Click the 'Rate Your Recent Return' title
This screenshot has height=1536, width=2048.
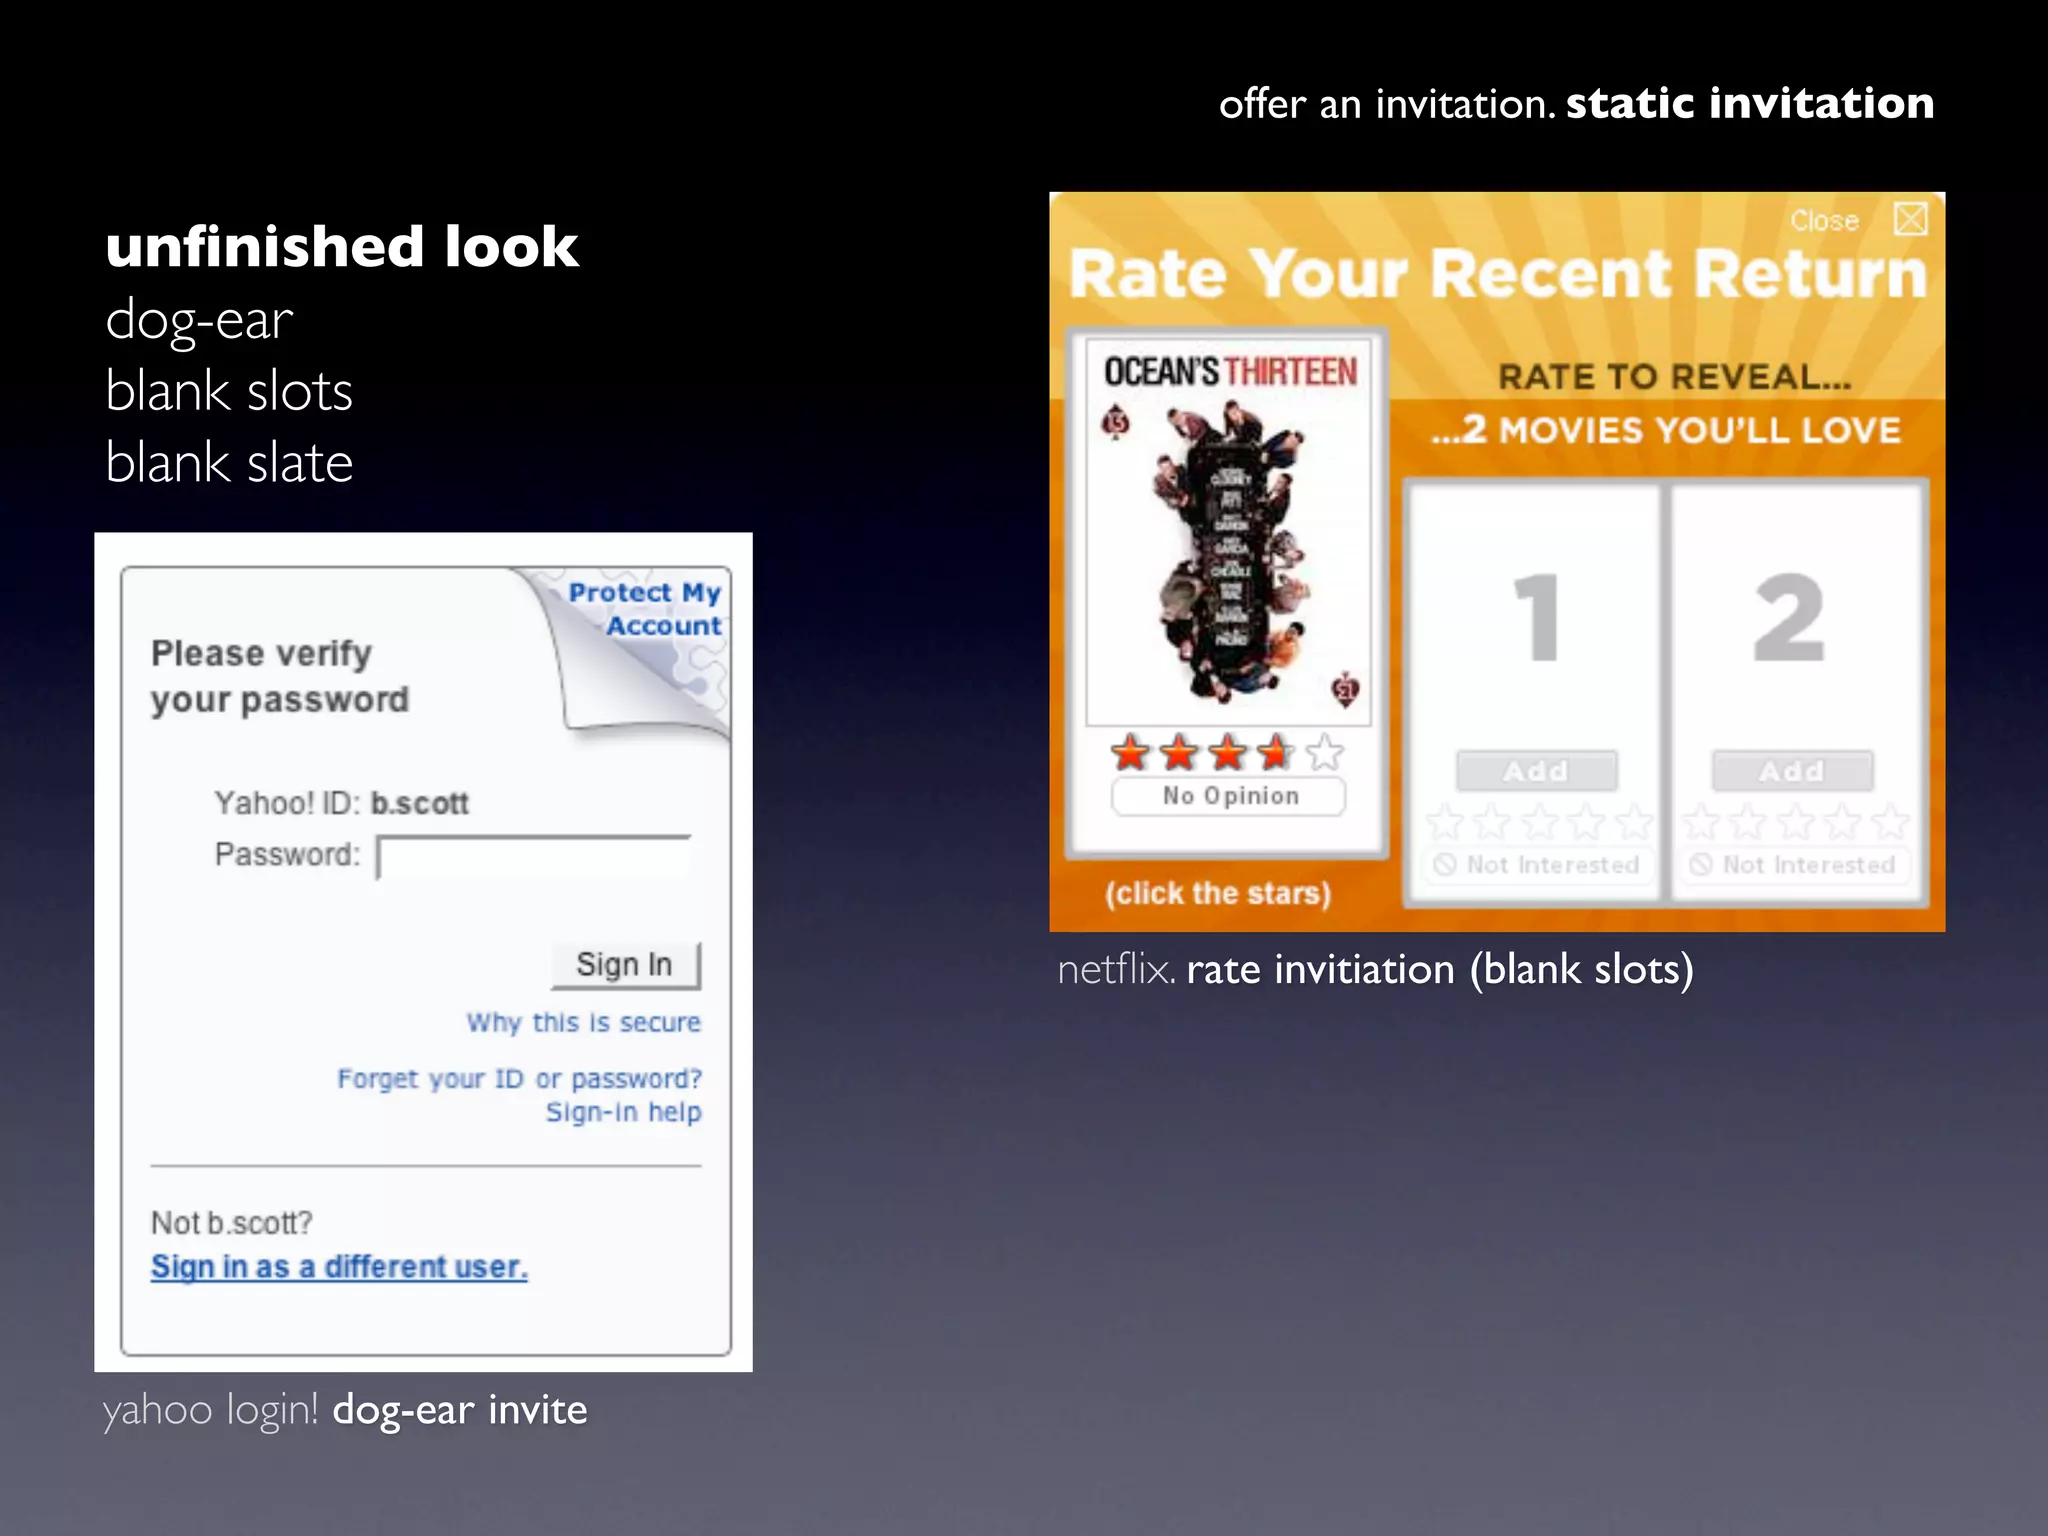click(x=1498, y=274)
